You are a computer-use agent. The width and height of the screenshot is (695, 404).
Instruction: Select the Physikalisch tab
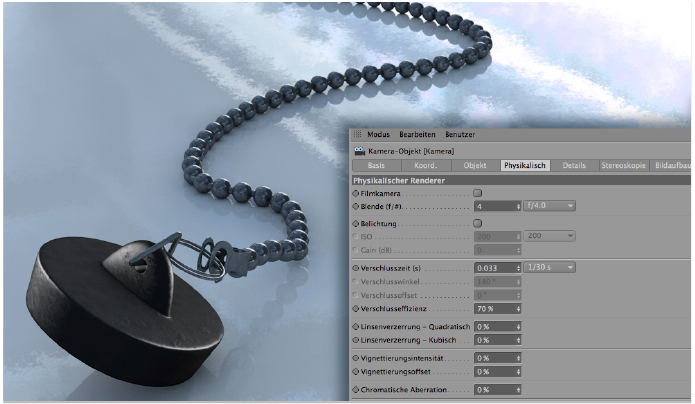525,165
